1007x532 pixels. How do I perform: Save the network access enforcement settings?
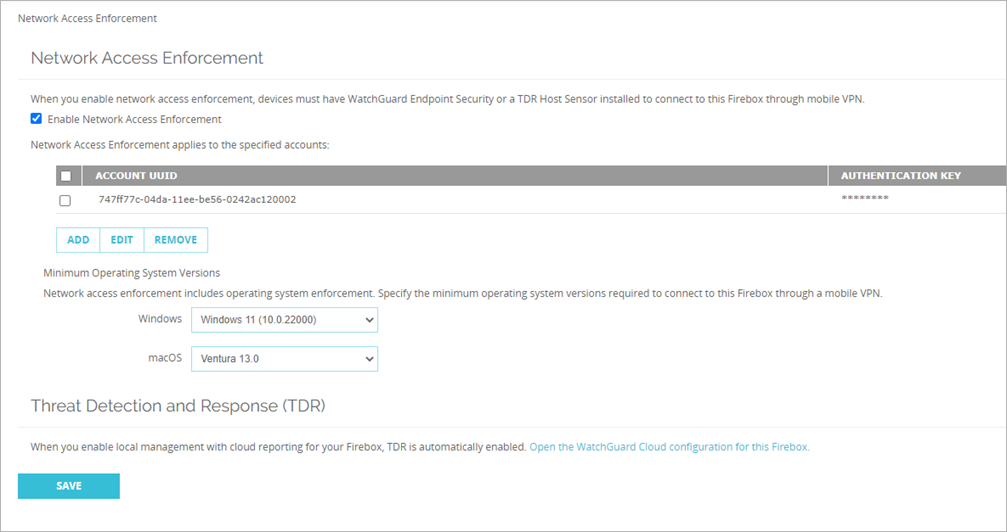coord(69,486)
